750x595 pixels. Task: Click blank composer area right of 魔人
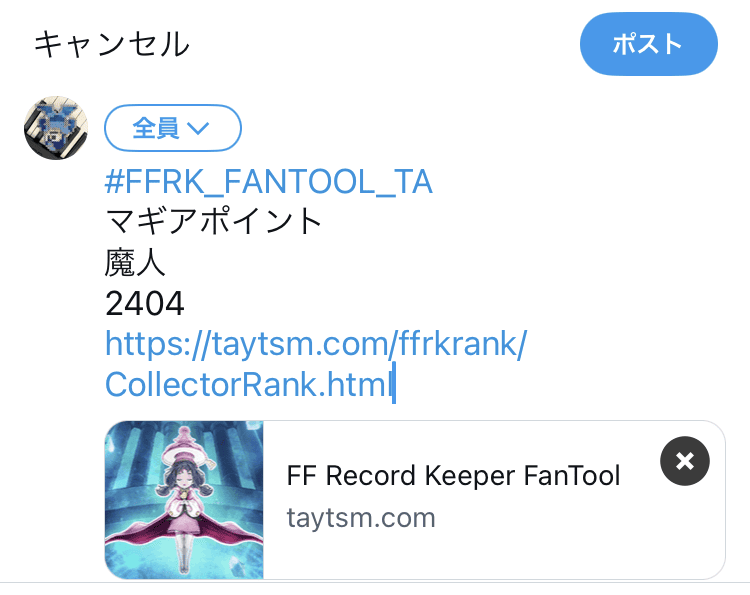[x=445, y=263]
